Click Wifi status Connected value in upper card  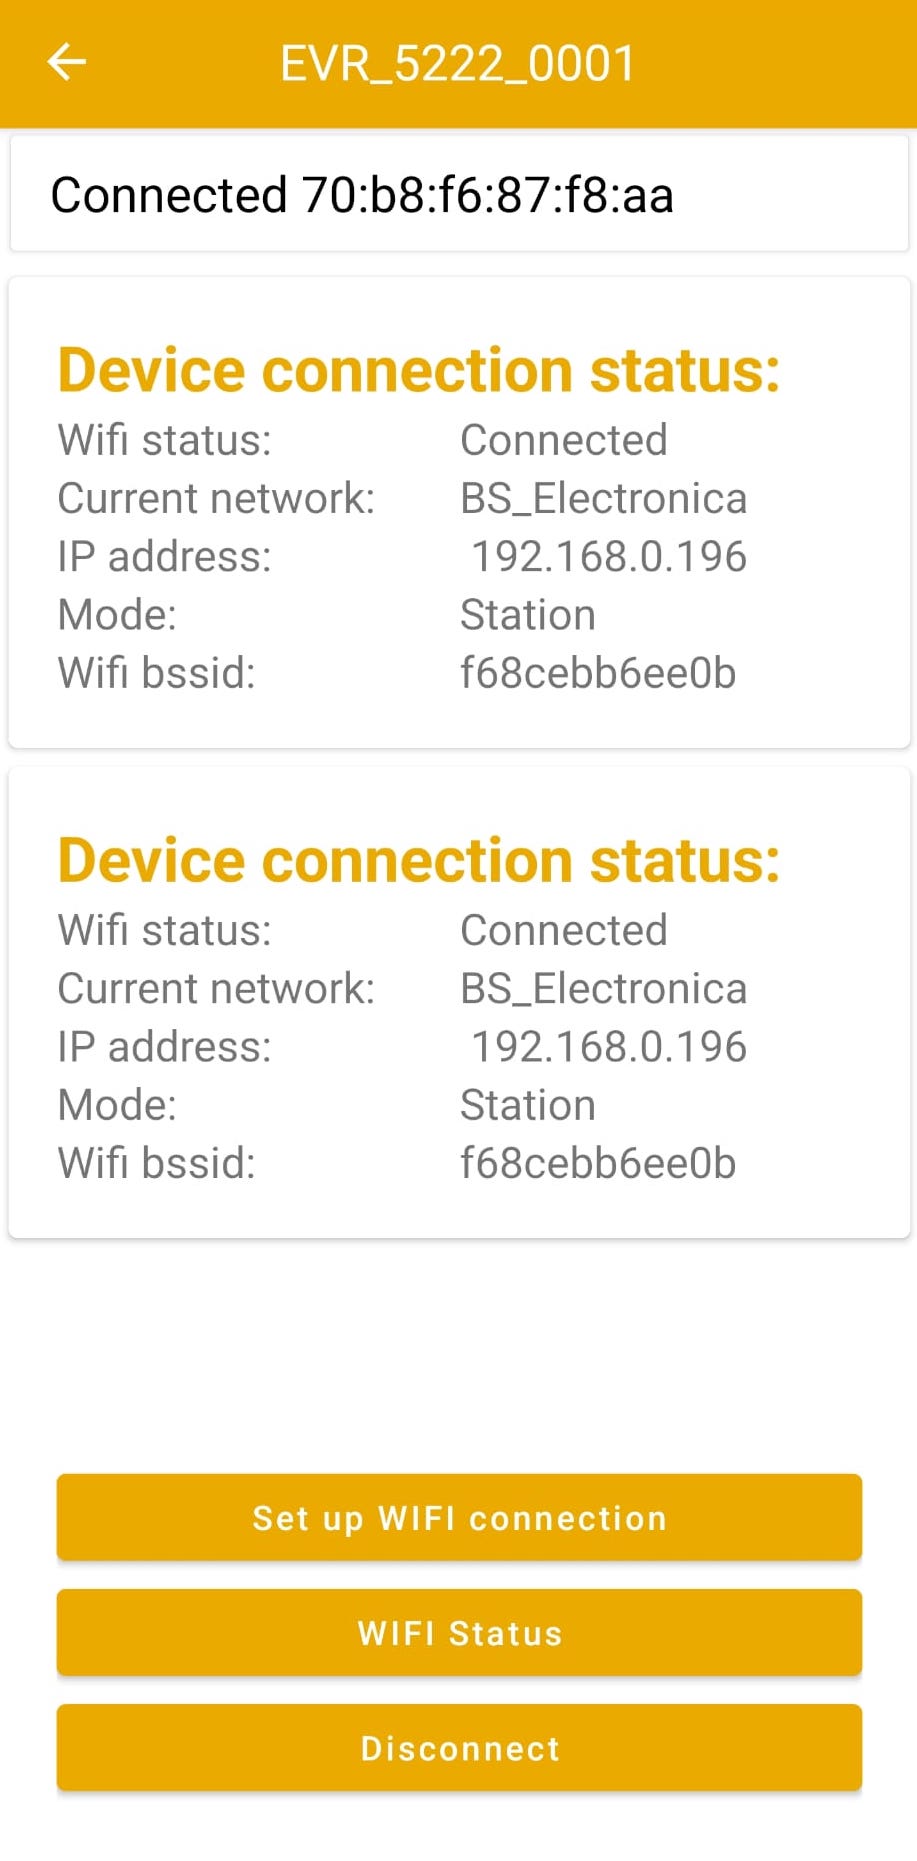(x=564, y=440)
